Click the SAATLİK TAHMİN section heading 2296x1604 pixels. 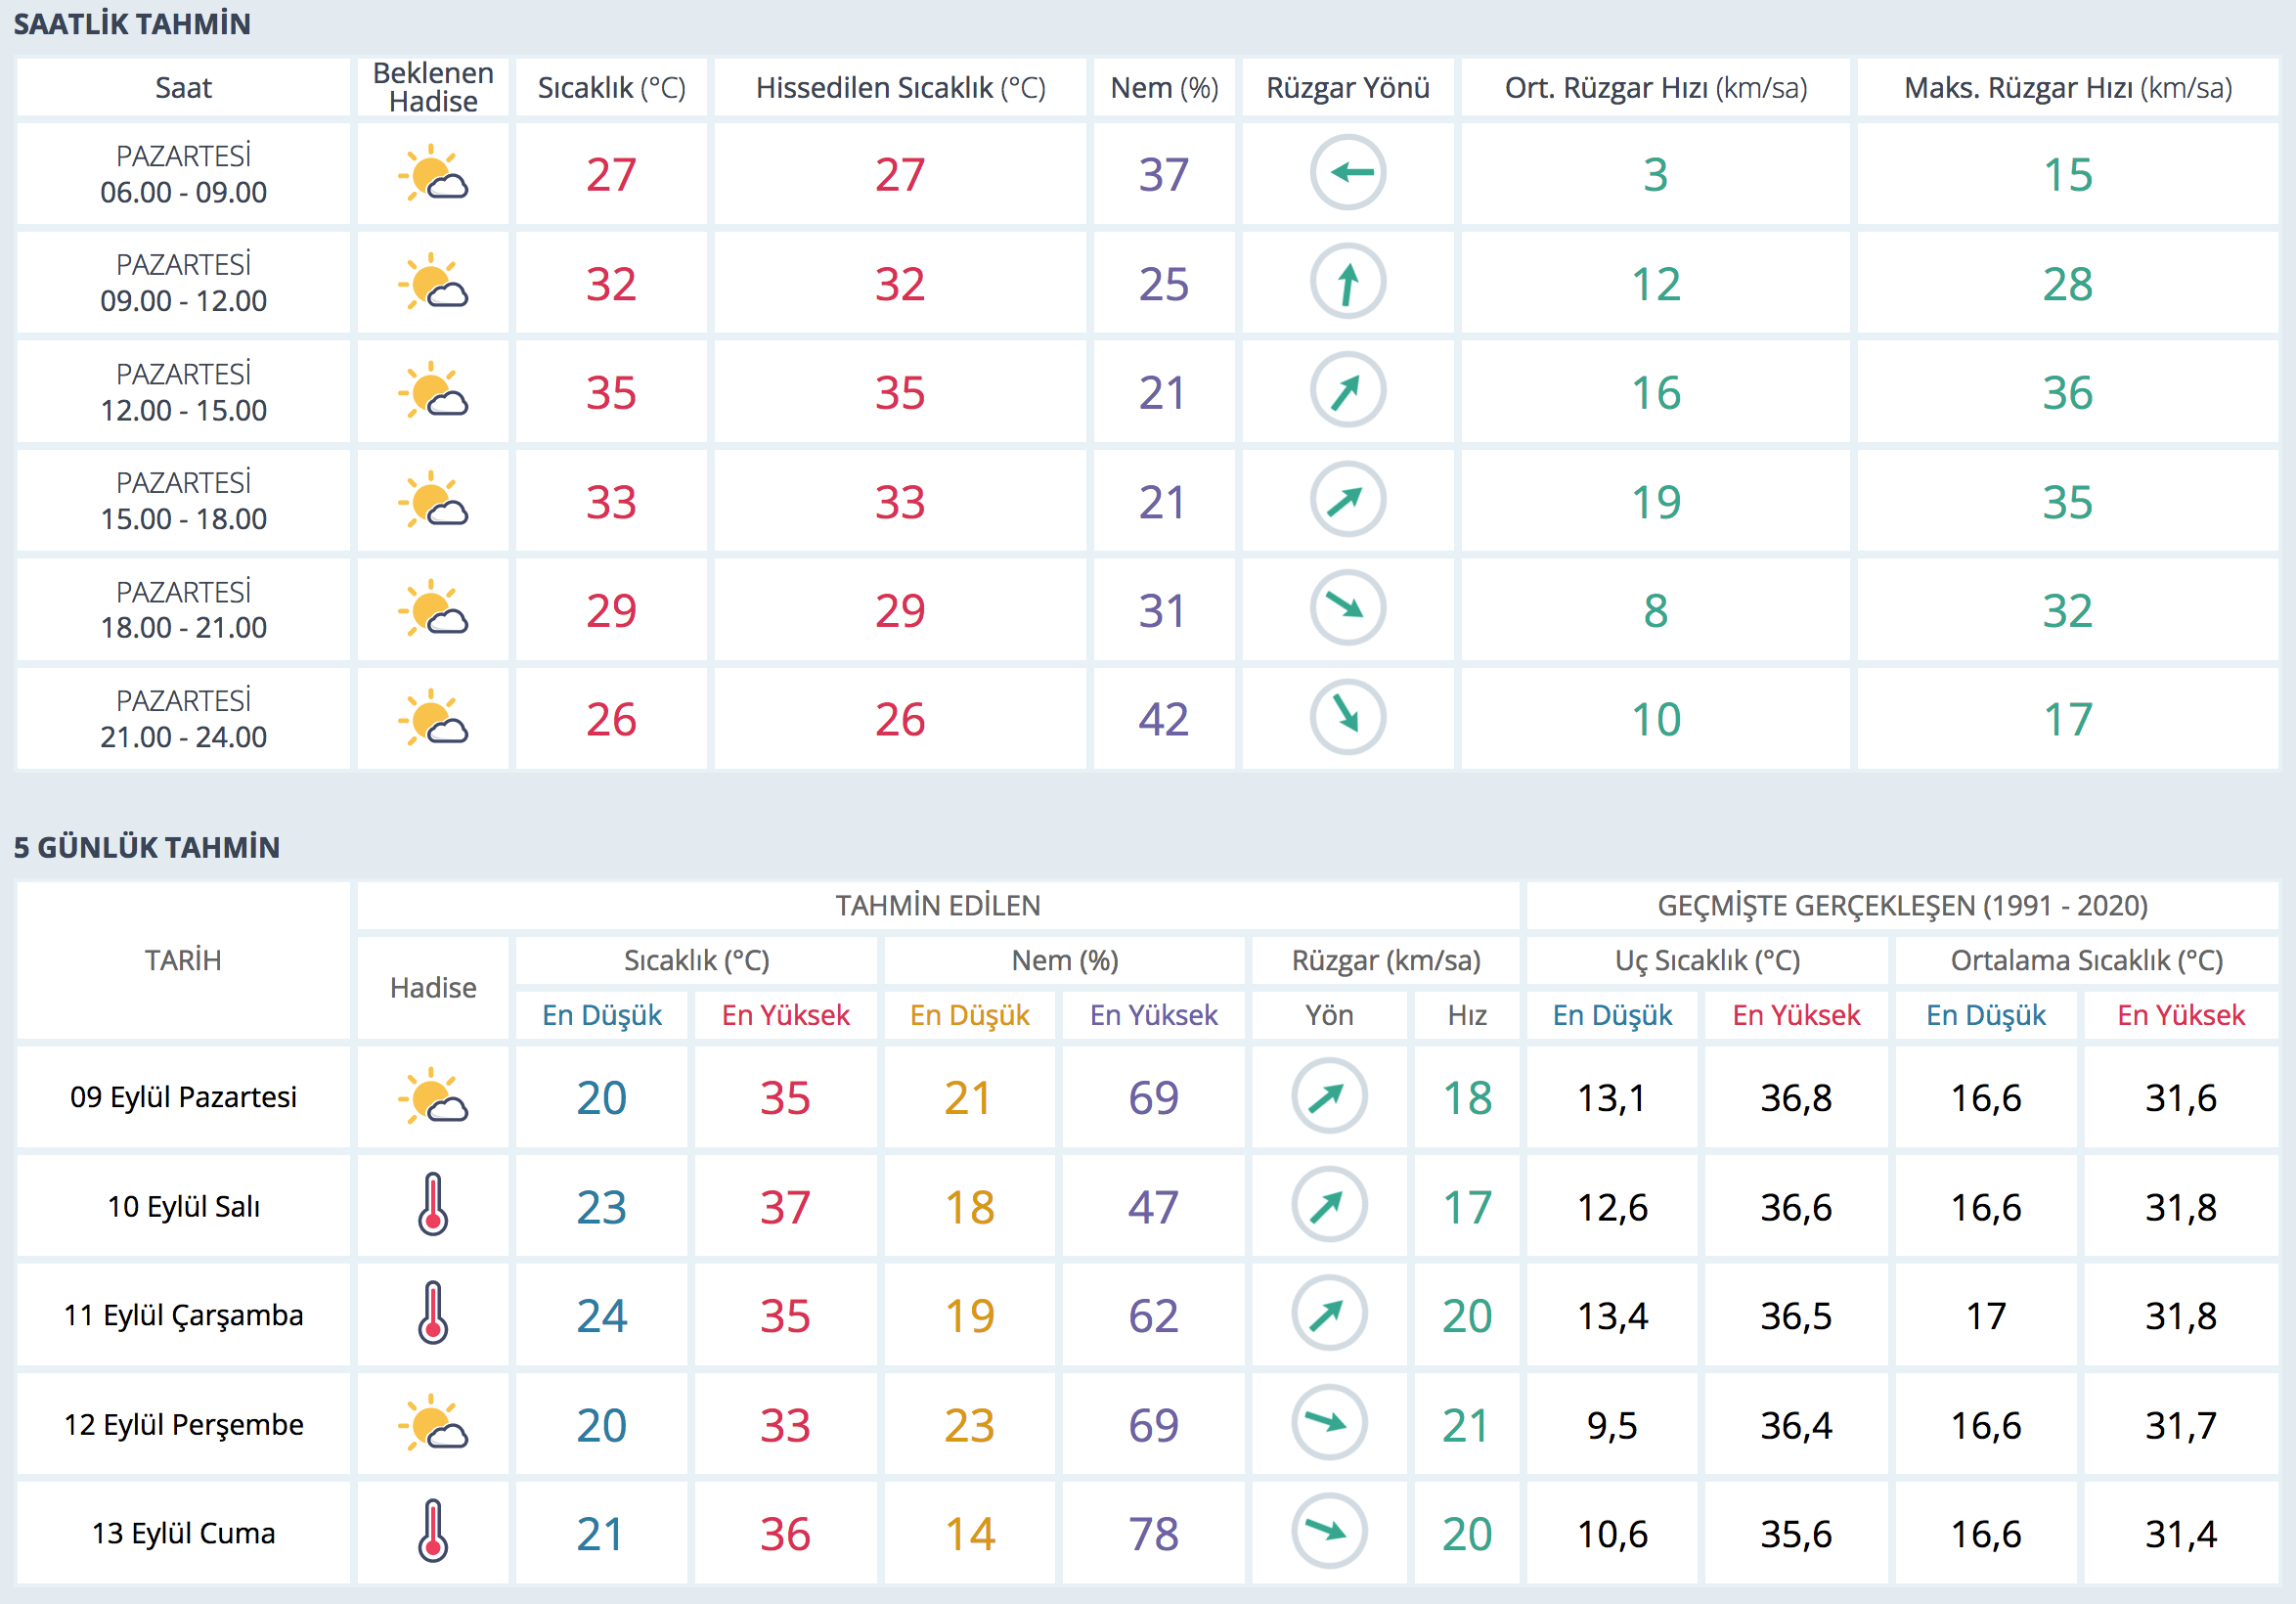132,24
